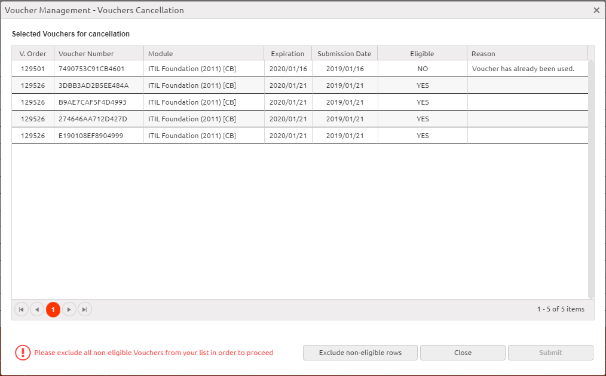Select page 1 in the pager

pos(53,310)
